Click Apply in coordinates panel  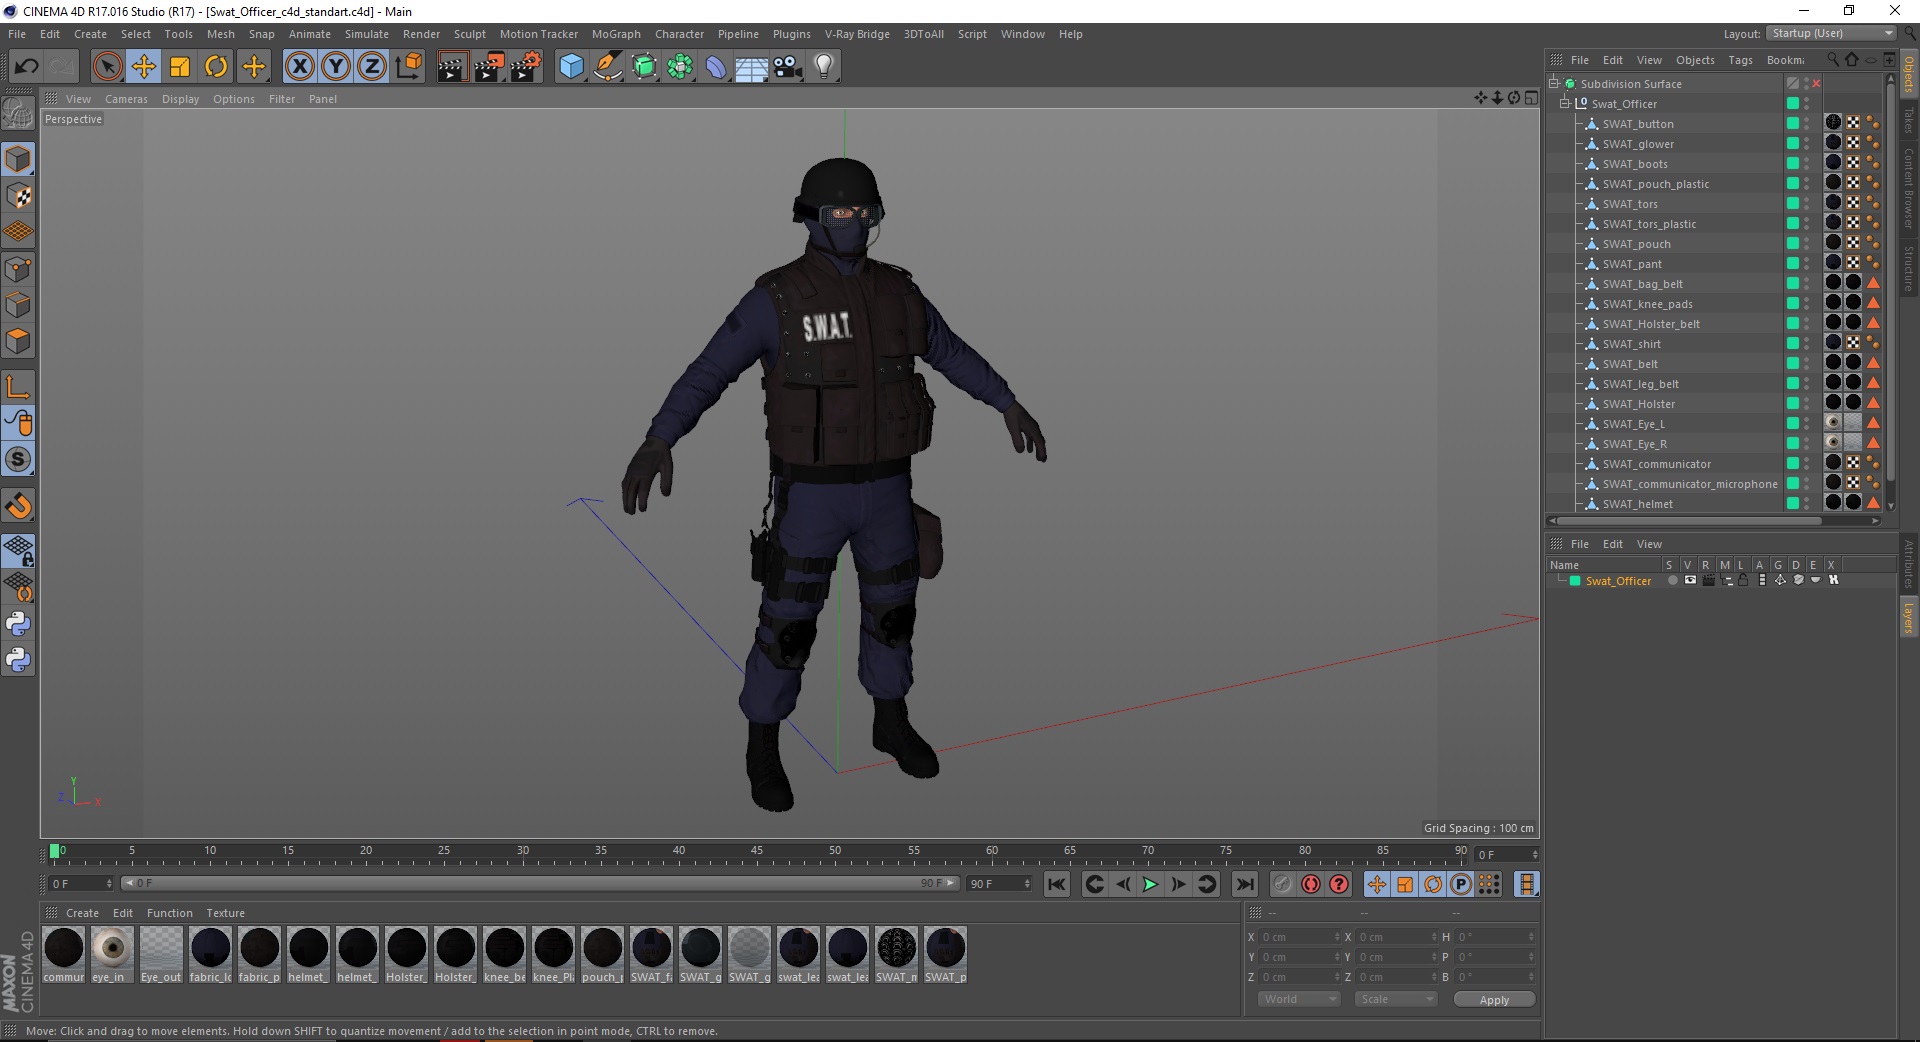pyautogui.click(x=1494, y=1000)
